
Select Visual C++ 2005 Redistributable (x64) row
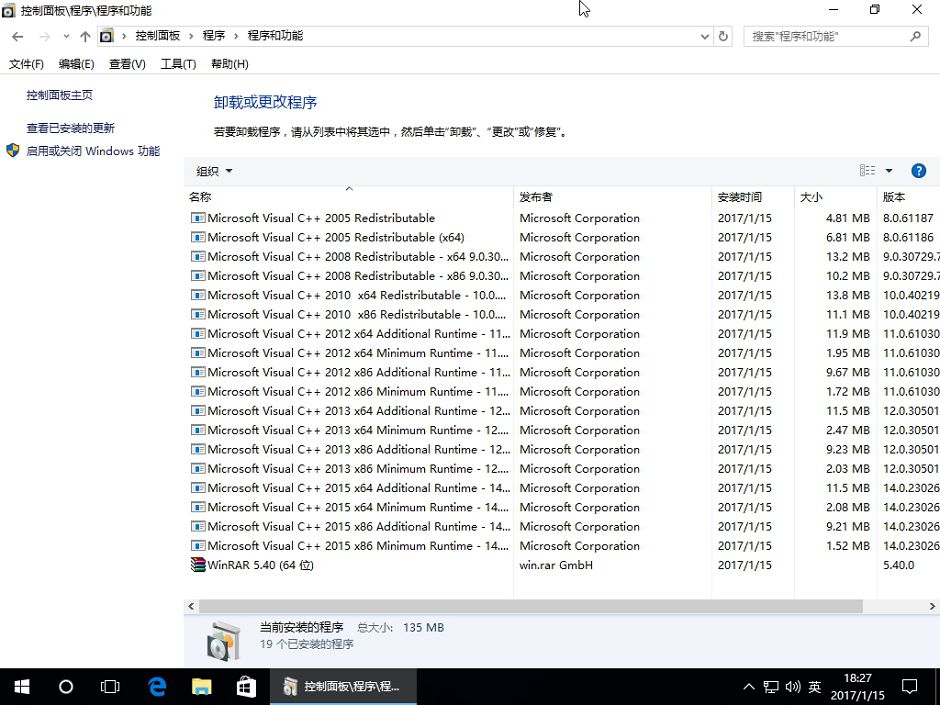[562, 237]
